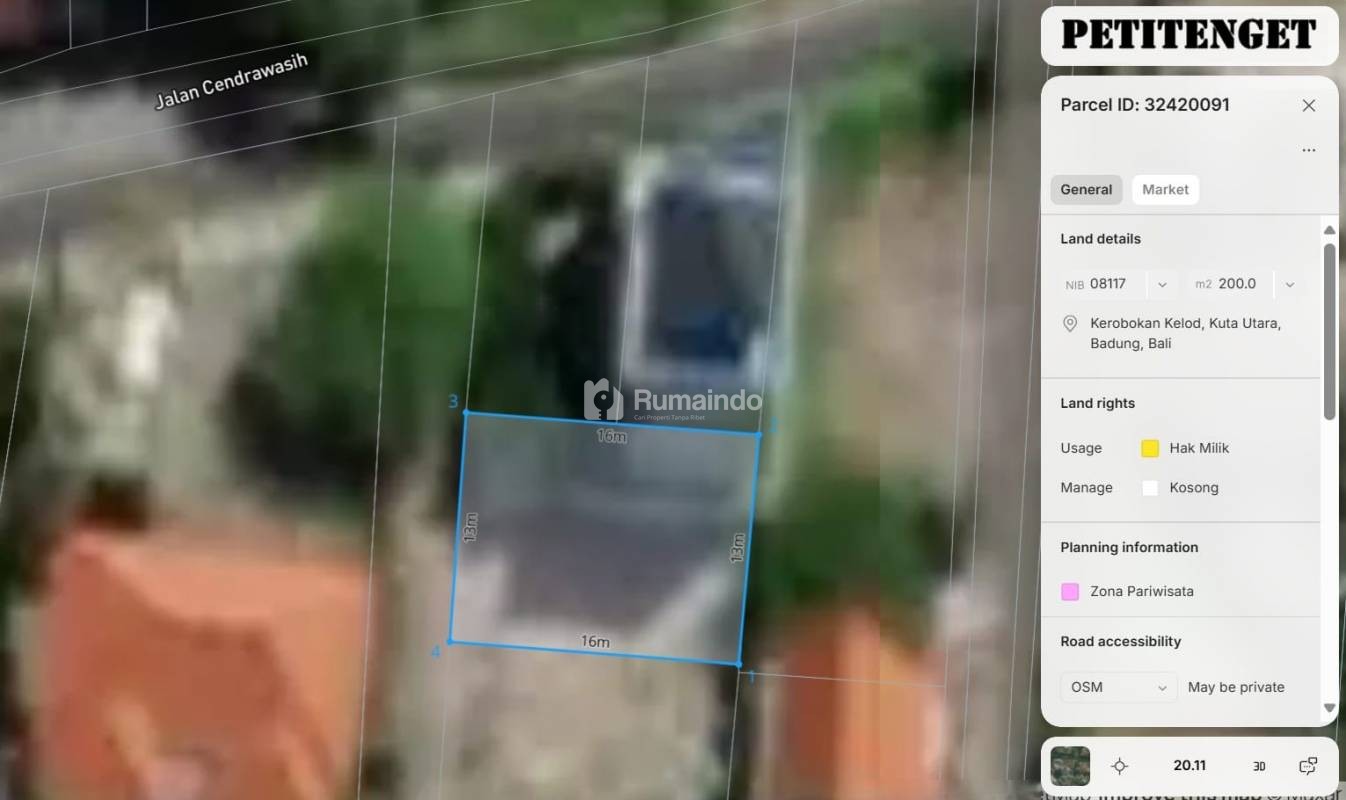Switch to the Market tab
Screen dimensions: 1346x800
pyautogui.click(x=1165, y=189)
